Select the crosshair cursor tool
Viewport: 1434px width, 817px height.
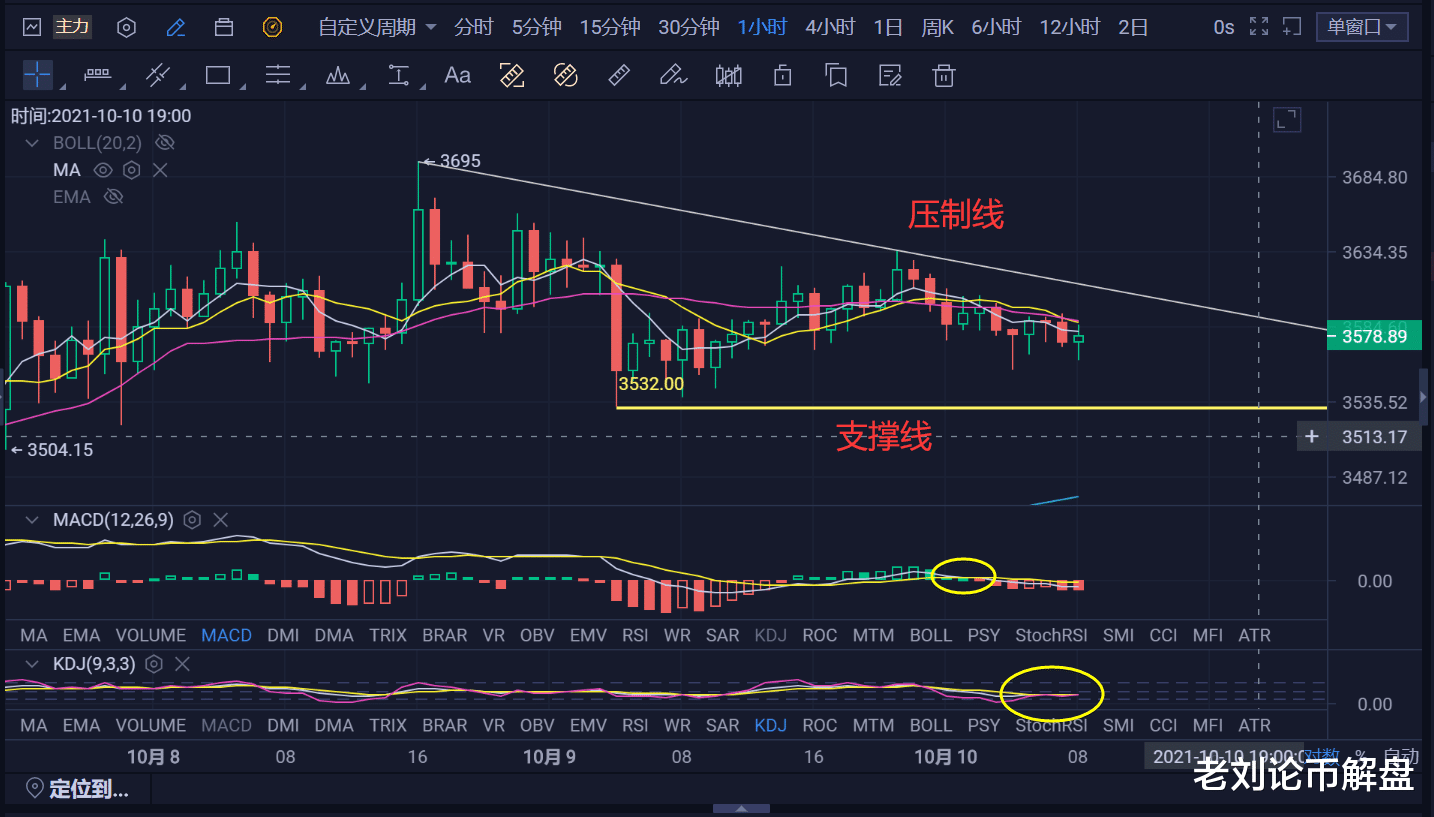point(37,75)
